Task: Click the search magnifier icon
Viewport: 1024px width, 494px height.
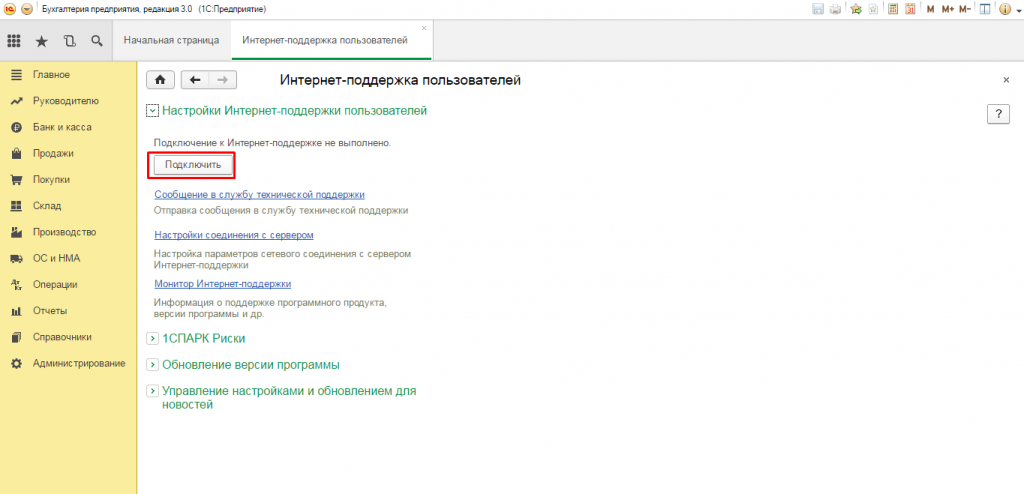Action: pyautogui.click(x=97, y=41)
